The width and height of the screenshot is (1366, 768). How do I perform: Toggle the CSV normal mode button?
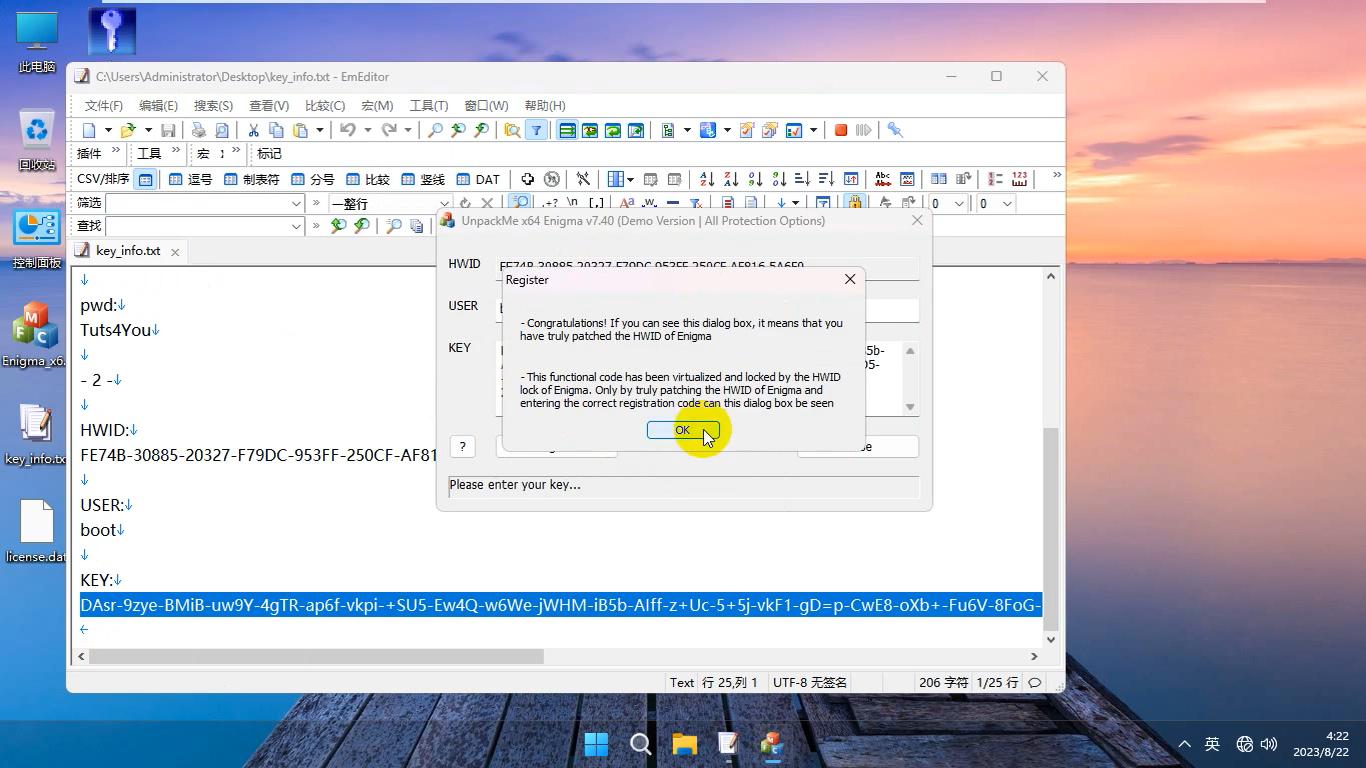tap(145, 179)
